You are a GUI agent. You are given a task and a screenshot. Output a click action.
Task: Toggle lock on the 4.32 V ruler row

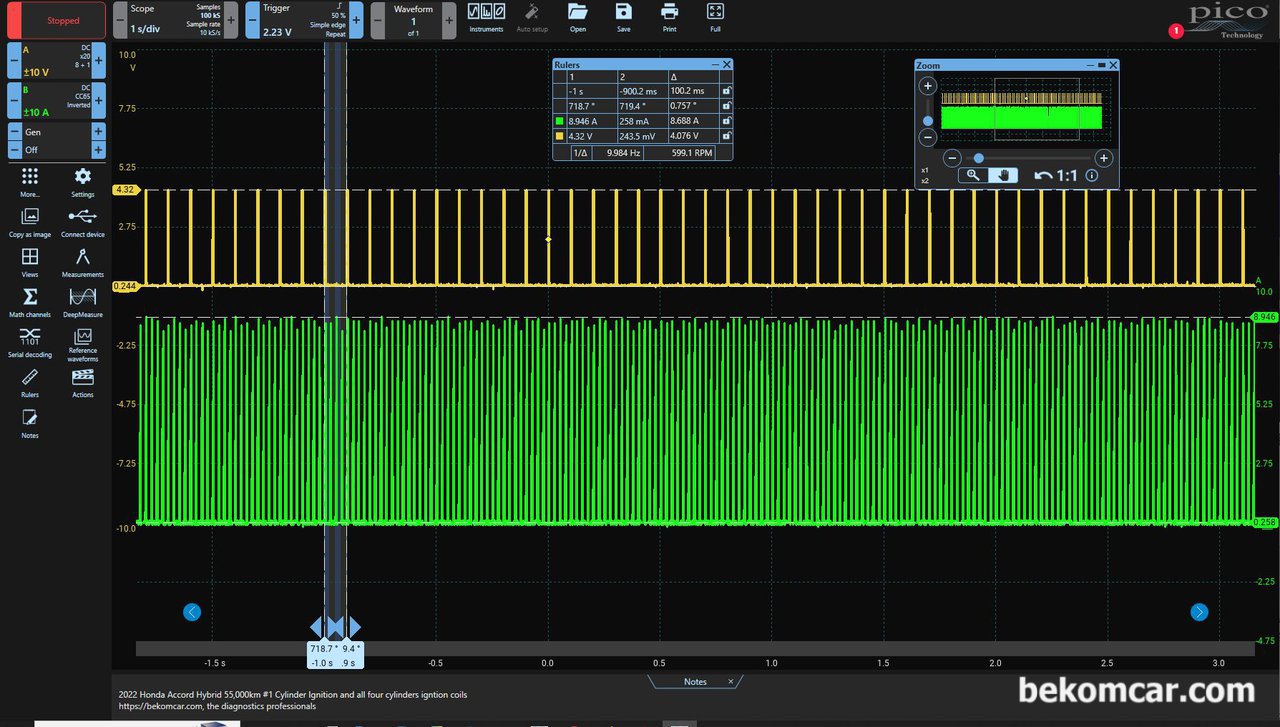click(726, 136)
